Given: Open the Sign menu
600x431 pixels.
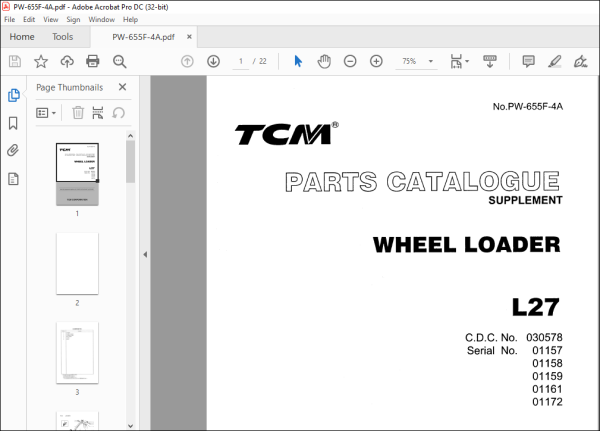Looking at the screenshot, I should (x=73, y=20).
